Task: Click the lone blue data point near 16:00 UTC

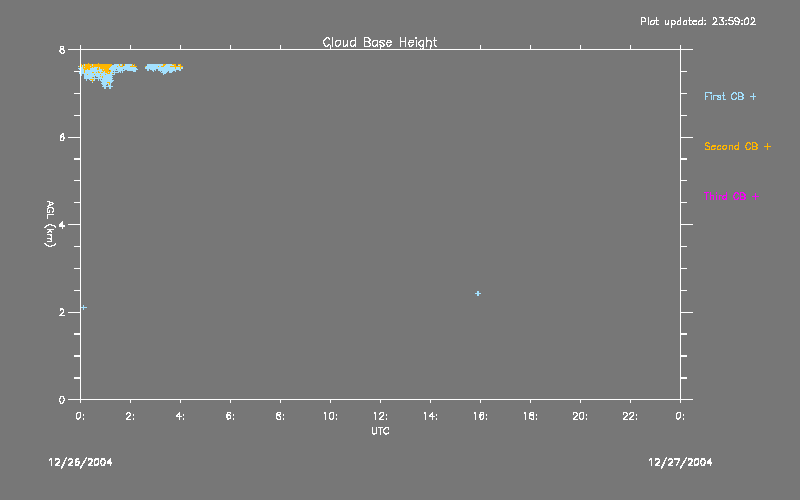Action: click(x=478, y=293)
